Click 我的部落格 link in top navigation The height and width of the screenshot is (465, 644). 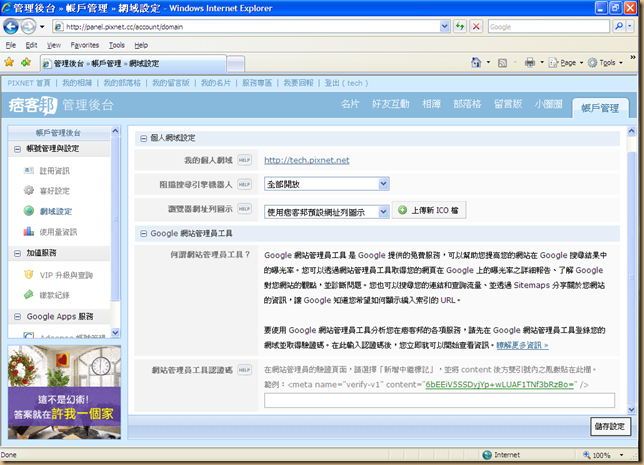tap(122, 83)
